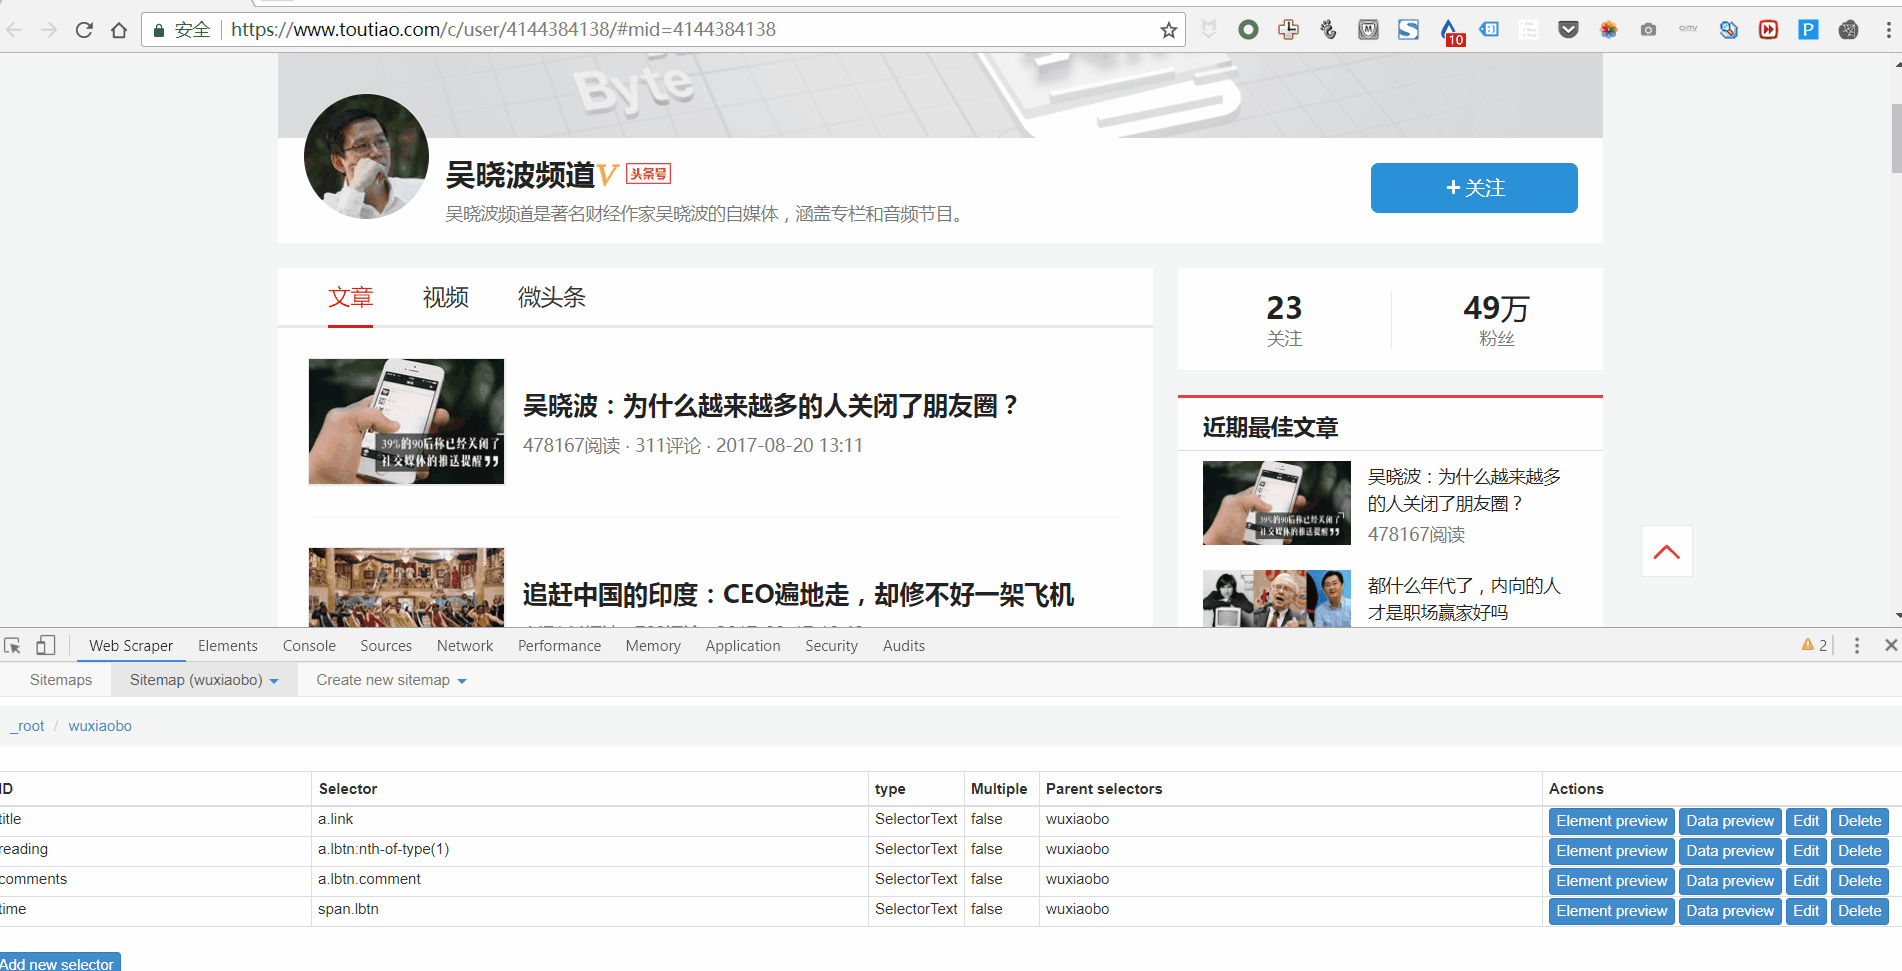Close the DevTools panel

tap(1890, 646)
